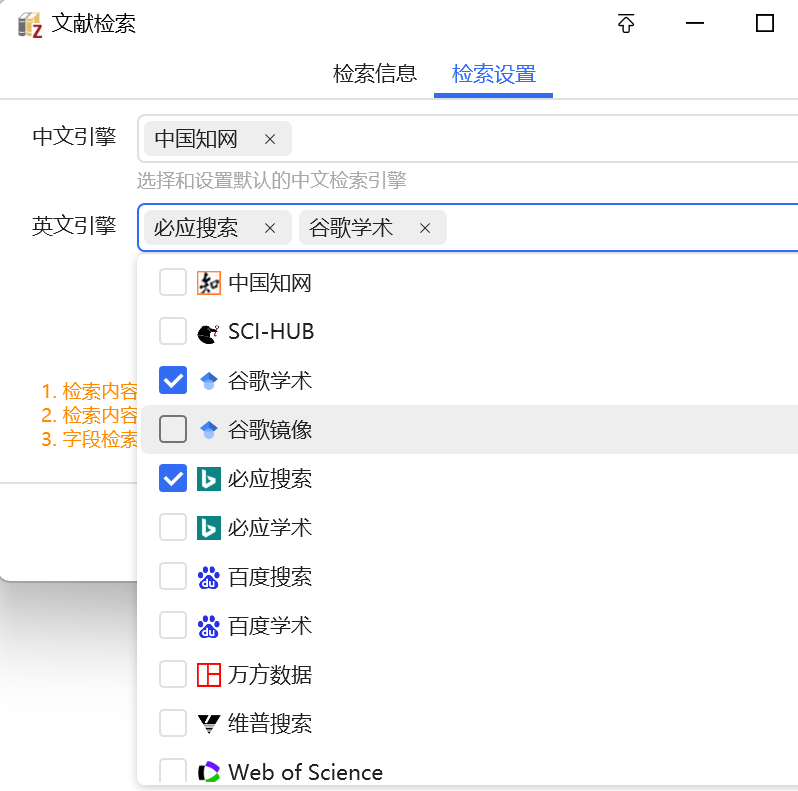The image size is (798, 791).
Task: Uncheck the 谷歌学术 checkbox
Action: 173,380
